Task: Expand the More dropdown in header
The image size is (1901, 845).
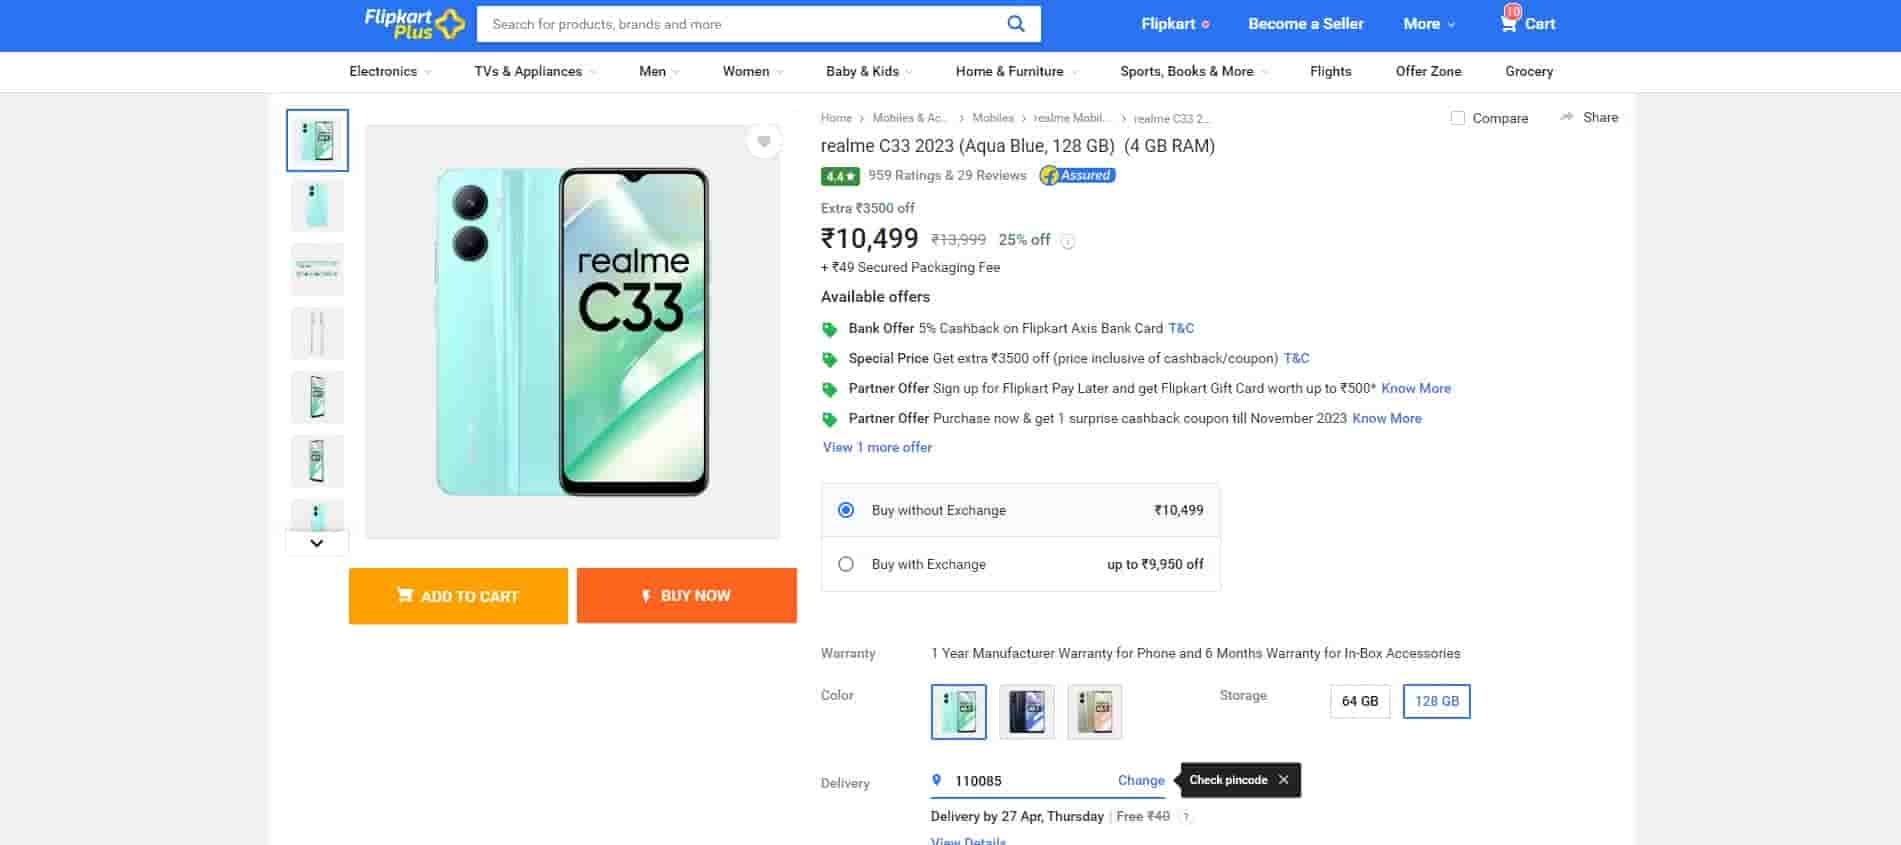Action: point(1428,24)
